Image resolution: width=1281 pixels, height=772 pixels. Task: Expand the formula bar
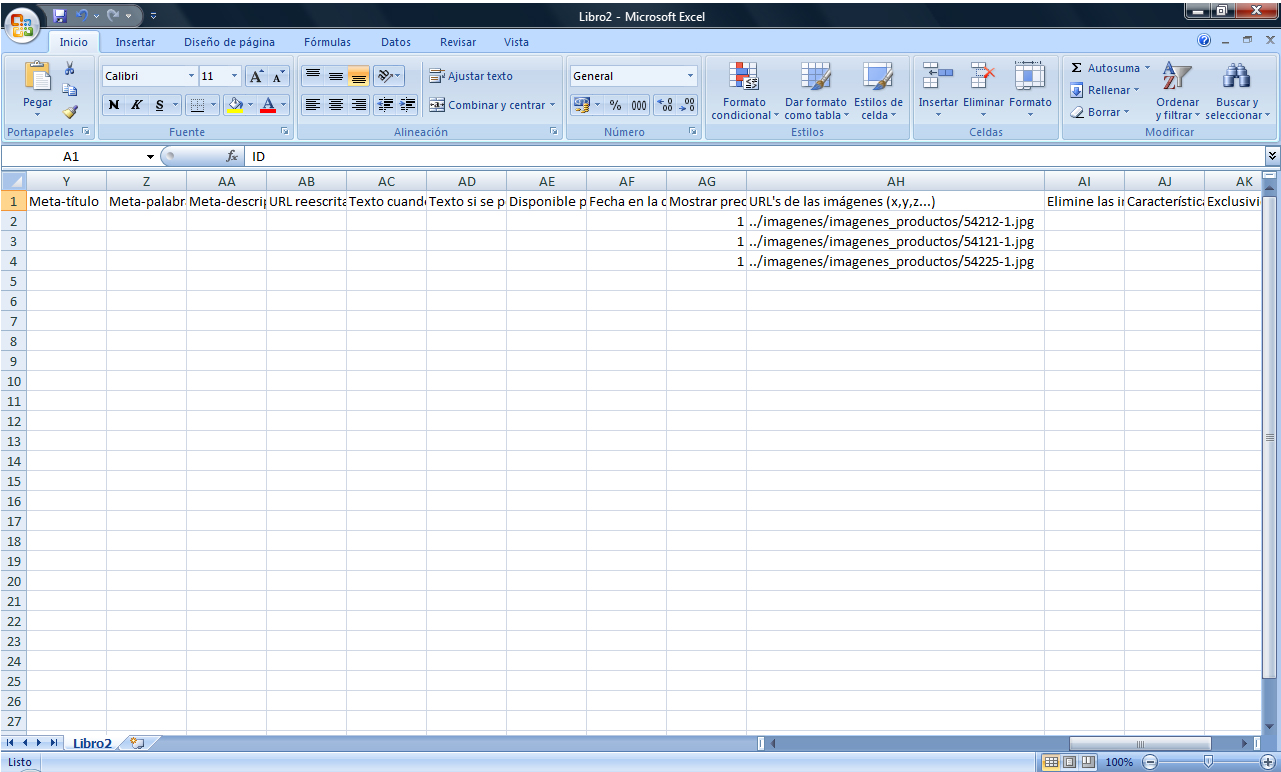pos(1272,156)
